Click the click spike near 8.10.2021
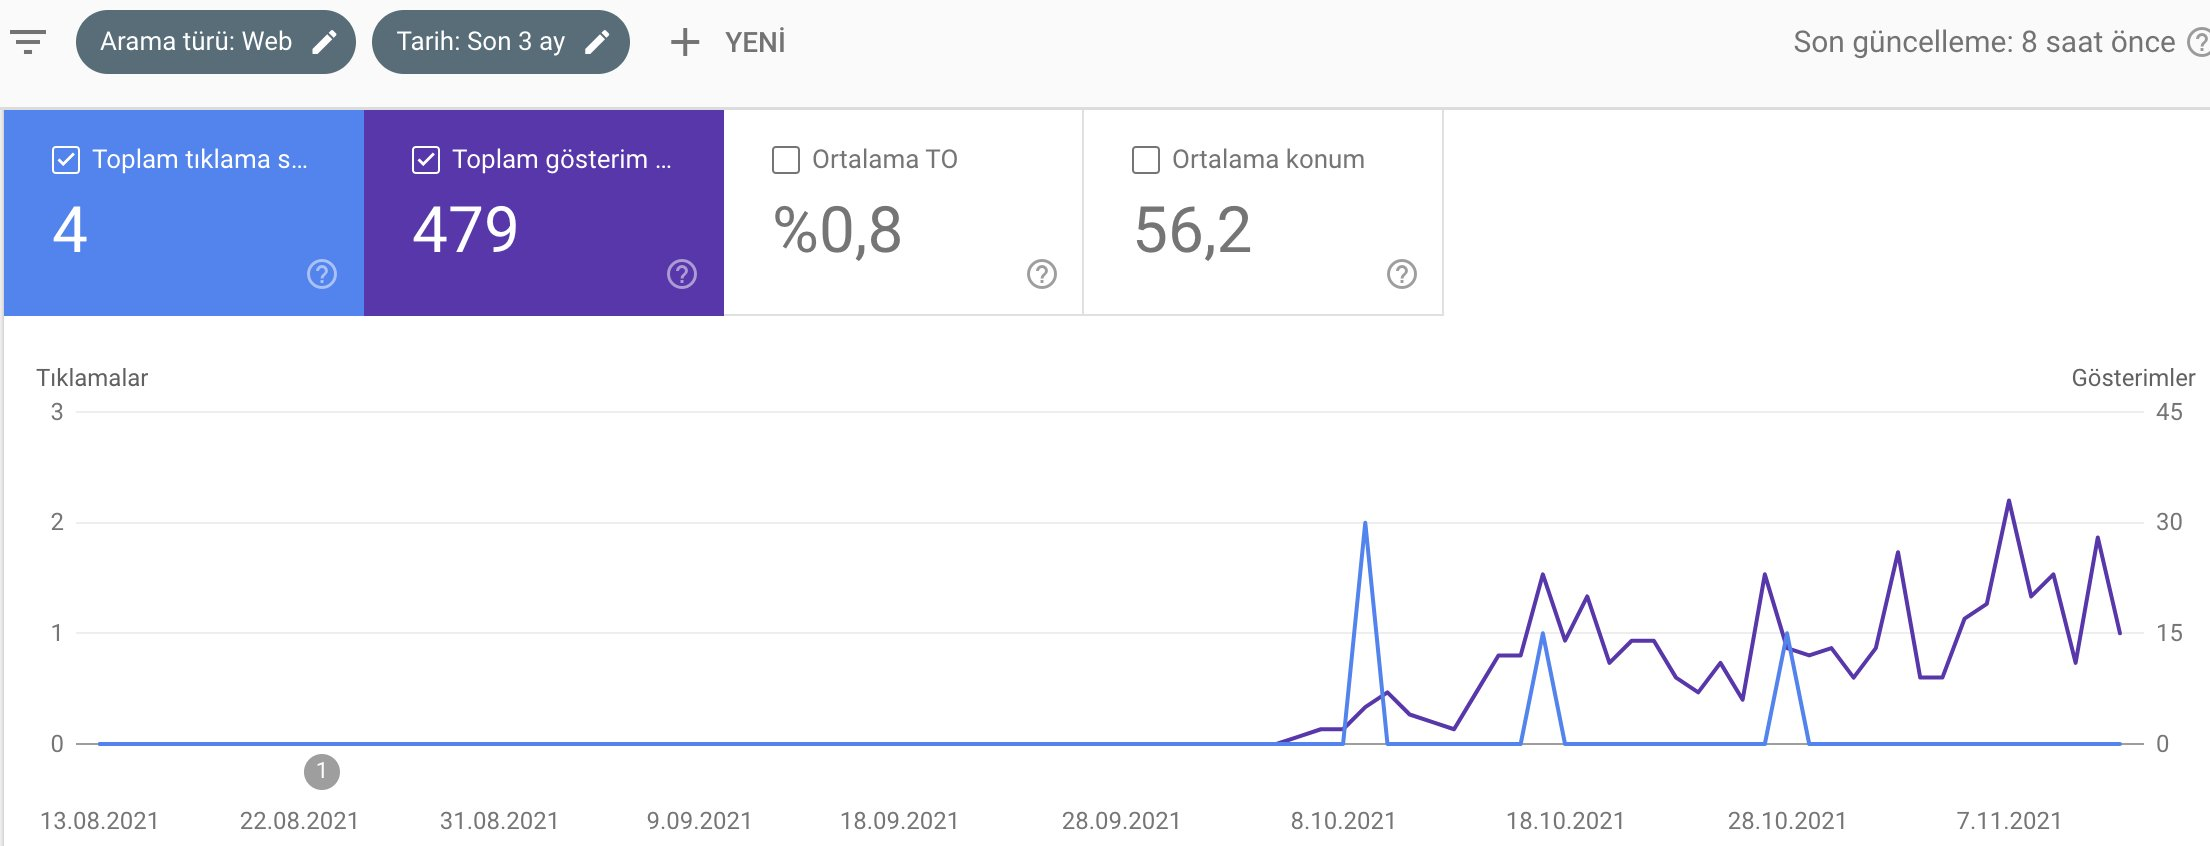The width and height of the screenshot is (2210, 846). click(1365, 524)
